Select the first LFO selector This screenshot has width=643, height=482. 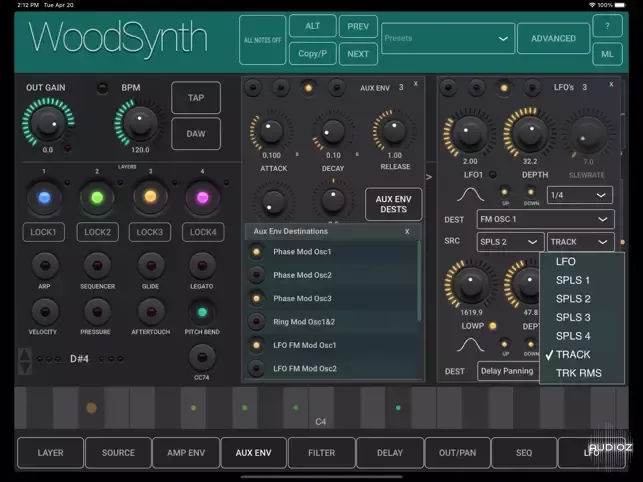click(448, 88)
